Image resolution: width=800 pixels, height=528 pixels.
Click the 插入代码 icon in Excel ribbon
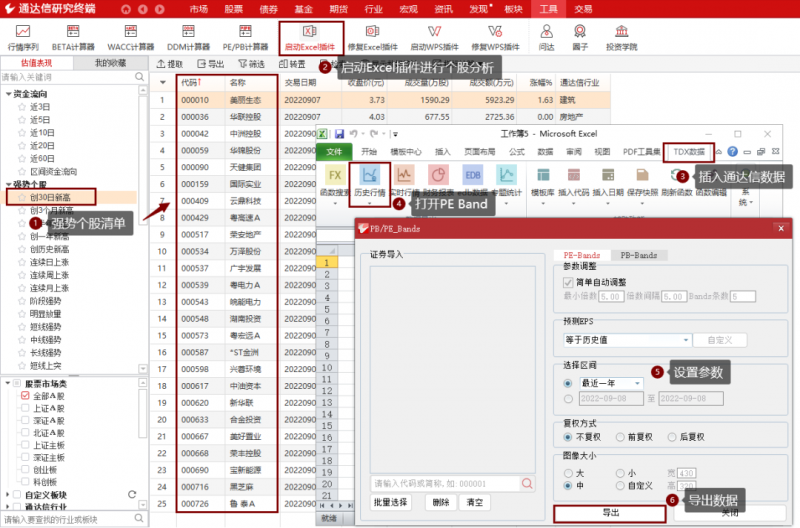pyautogui.click(x=573, y=175)
